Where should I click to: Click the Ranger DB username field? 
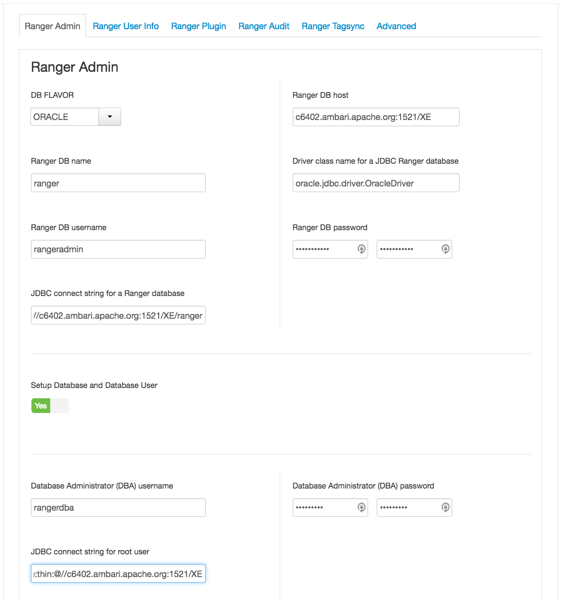click(118, 249)
